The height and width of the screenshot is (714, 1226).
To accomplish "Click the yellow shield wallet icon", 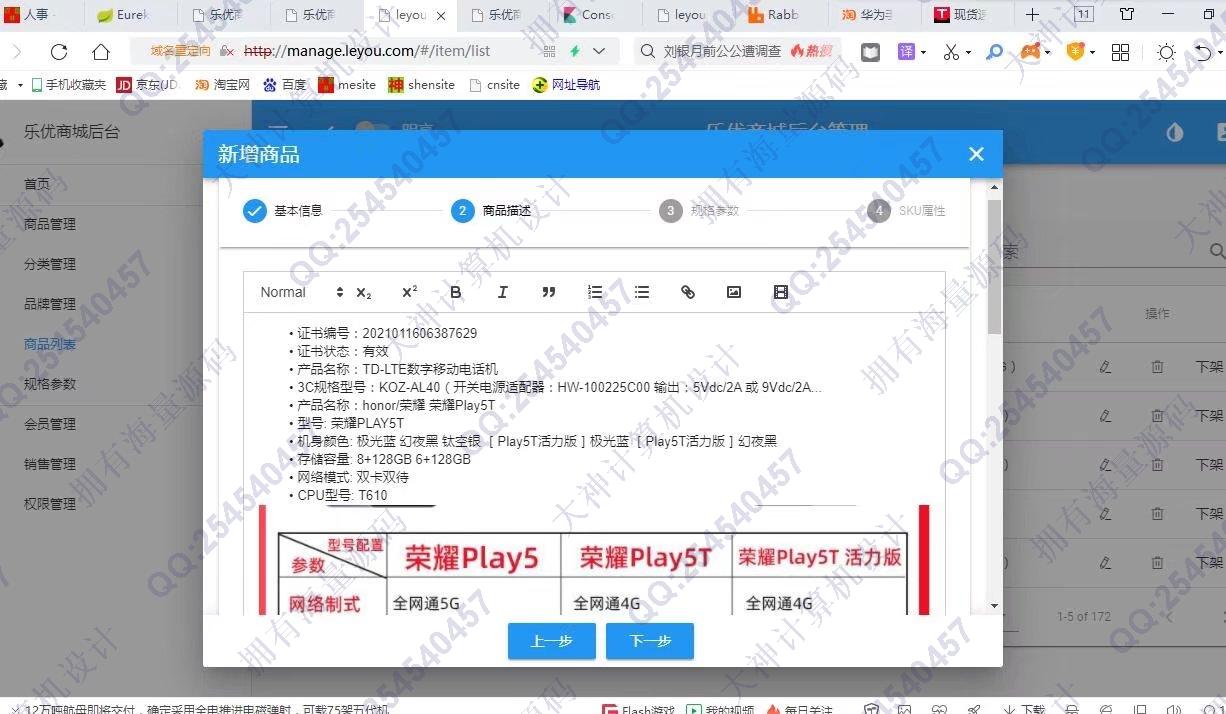I will click(1075, 51).
